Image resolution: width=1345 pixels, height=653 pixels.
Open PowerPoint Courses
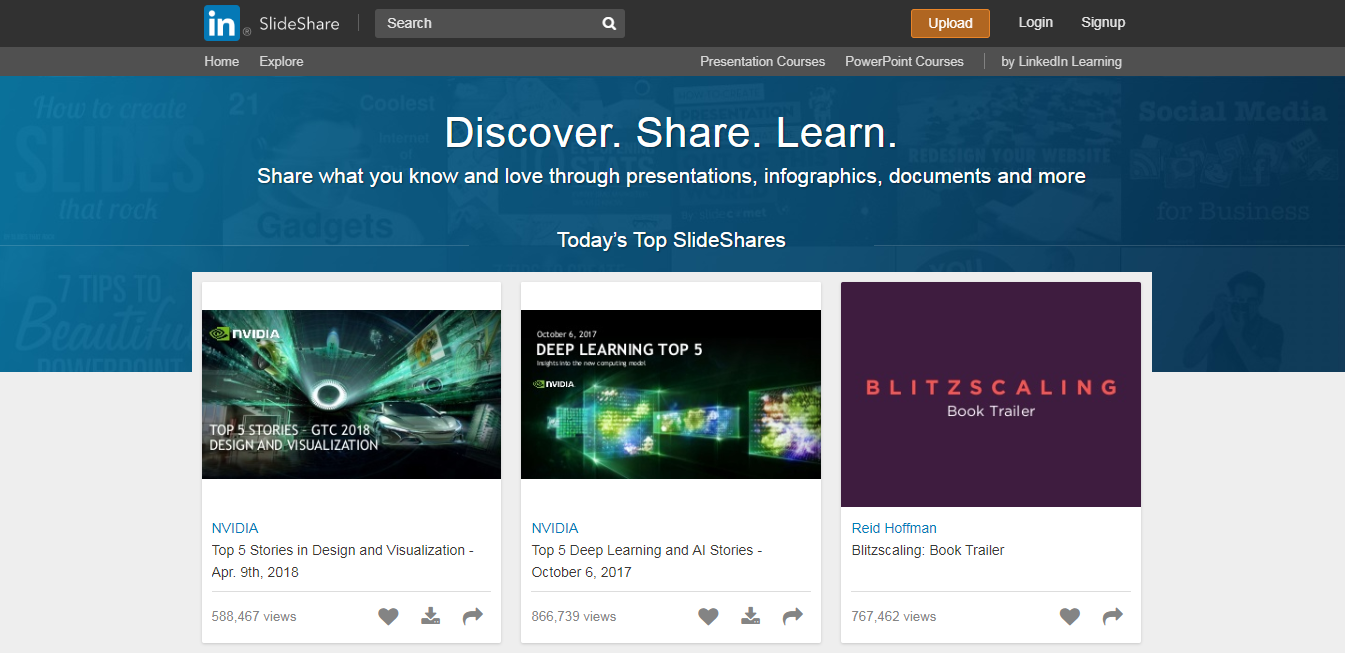click(x=904, y=61)
